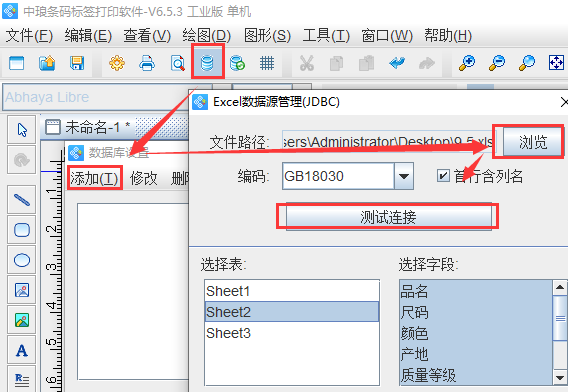Open the 绘图(D) menu
Image resolution: width=568 pixels, height=392 pixels.
pyautogui.click(x=206, y=36)
